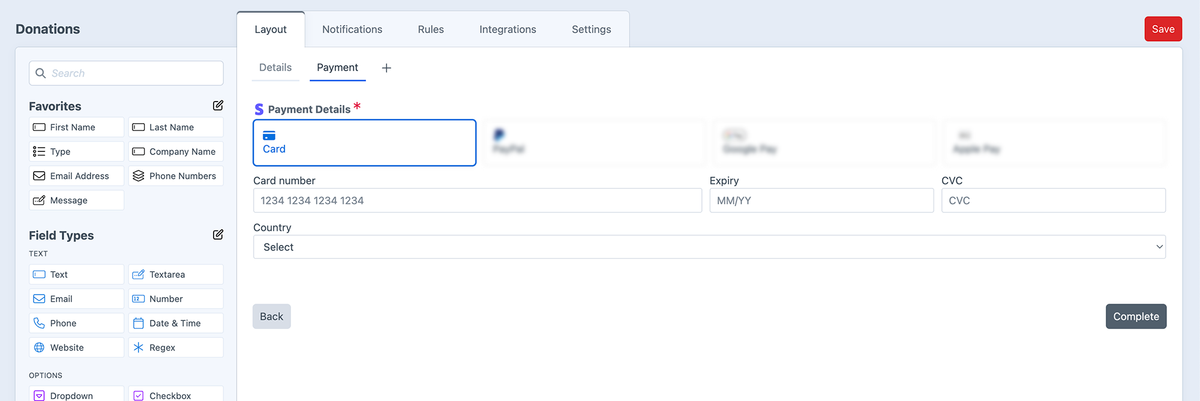The width and height of the screenshot is (1200, 401).
Task: Add the Last Name favorite field
Action: click(176, 127)
